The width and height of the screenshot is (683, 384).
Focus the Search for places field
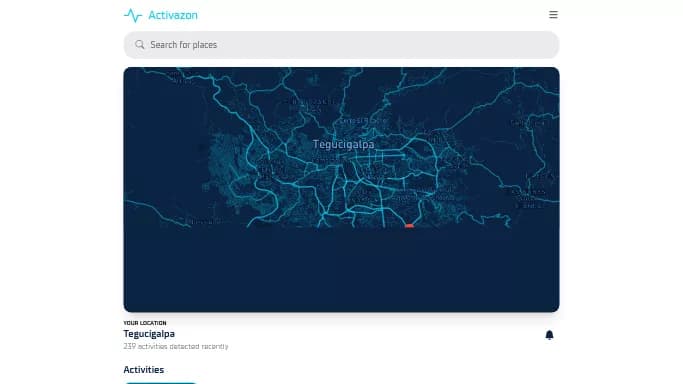tap(342, 45)
